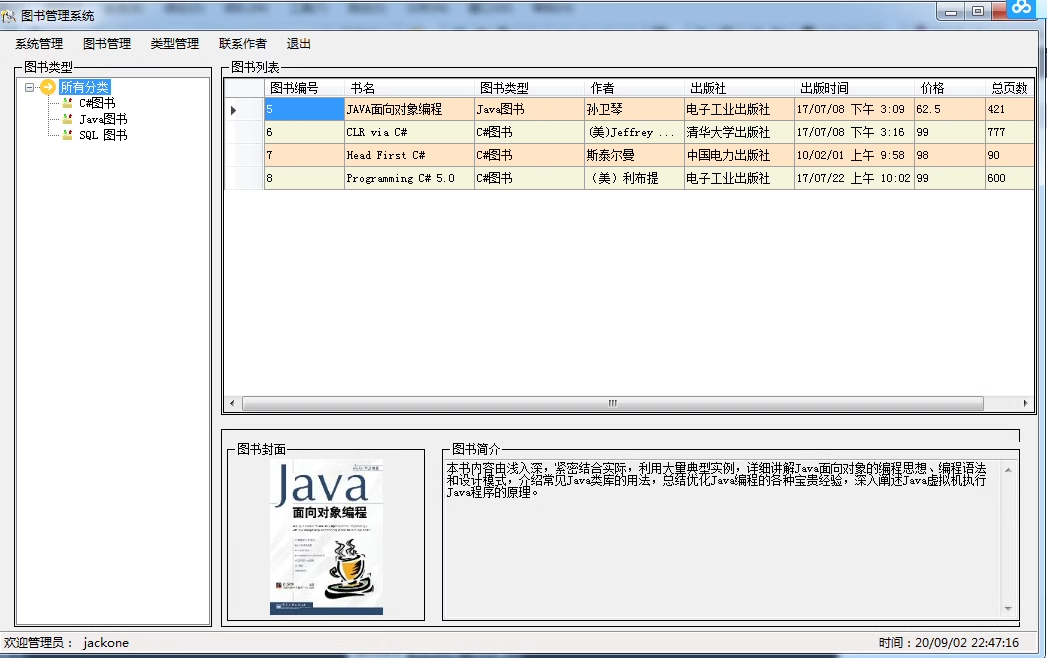
Task: Click the book number cell 5
Action: pyautogui.click(x=304, y=110)
